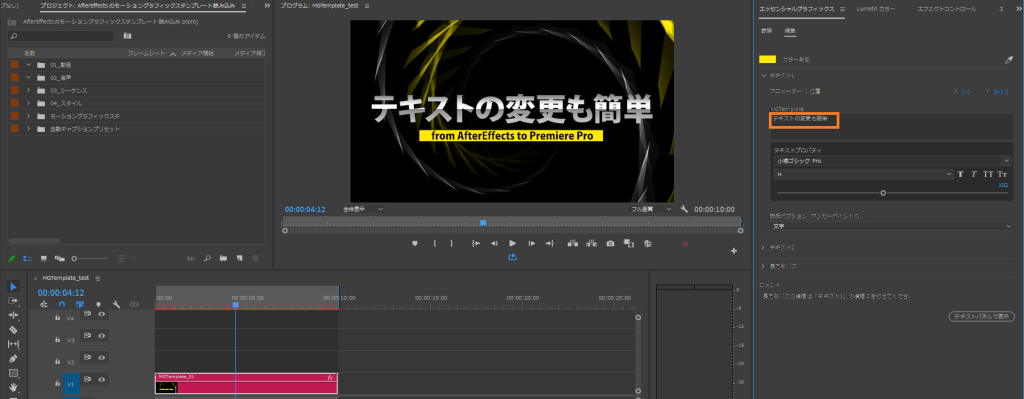Select the Rectangle tool

coord(14,373)
